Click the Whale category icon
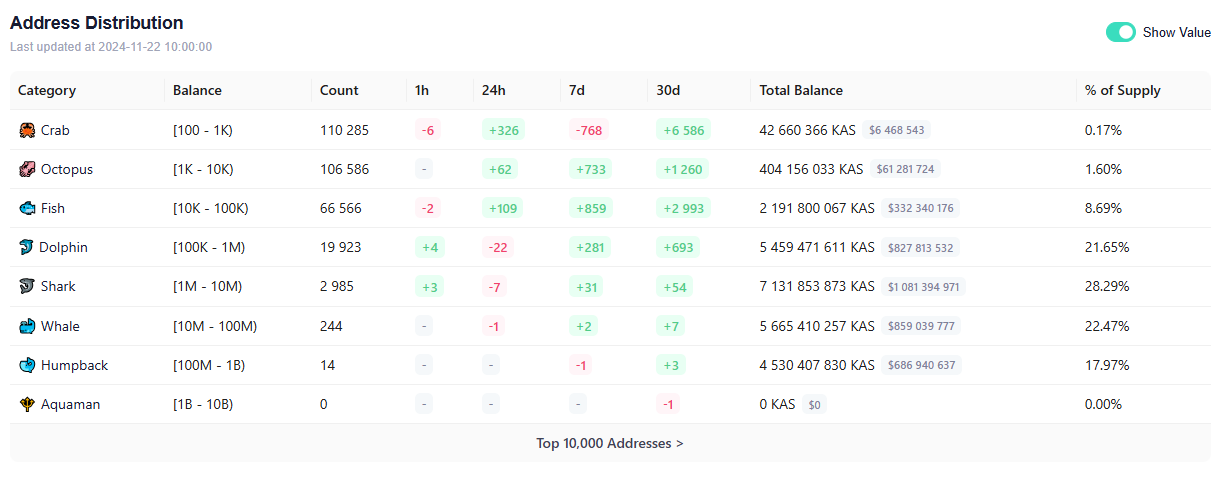 point(27,326)
